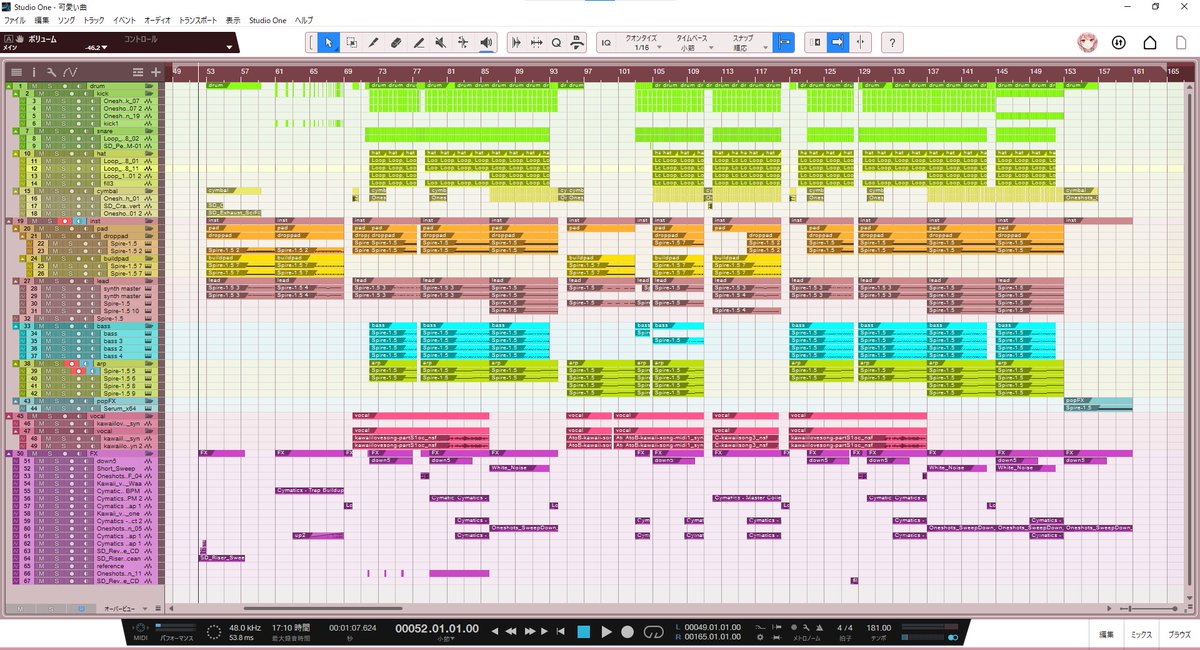Collapse the drum folder track

point(9,87)
